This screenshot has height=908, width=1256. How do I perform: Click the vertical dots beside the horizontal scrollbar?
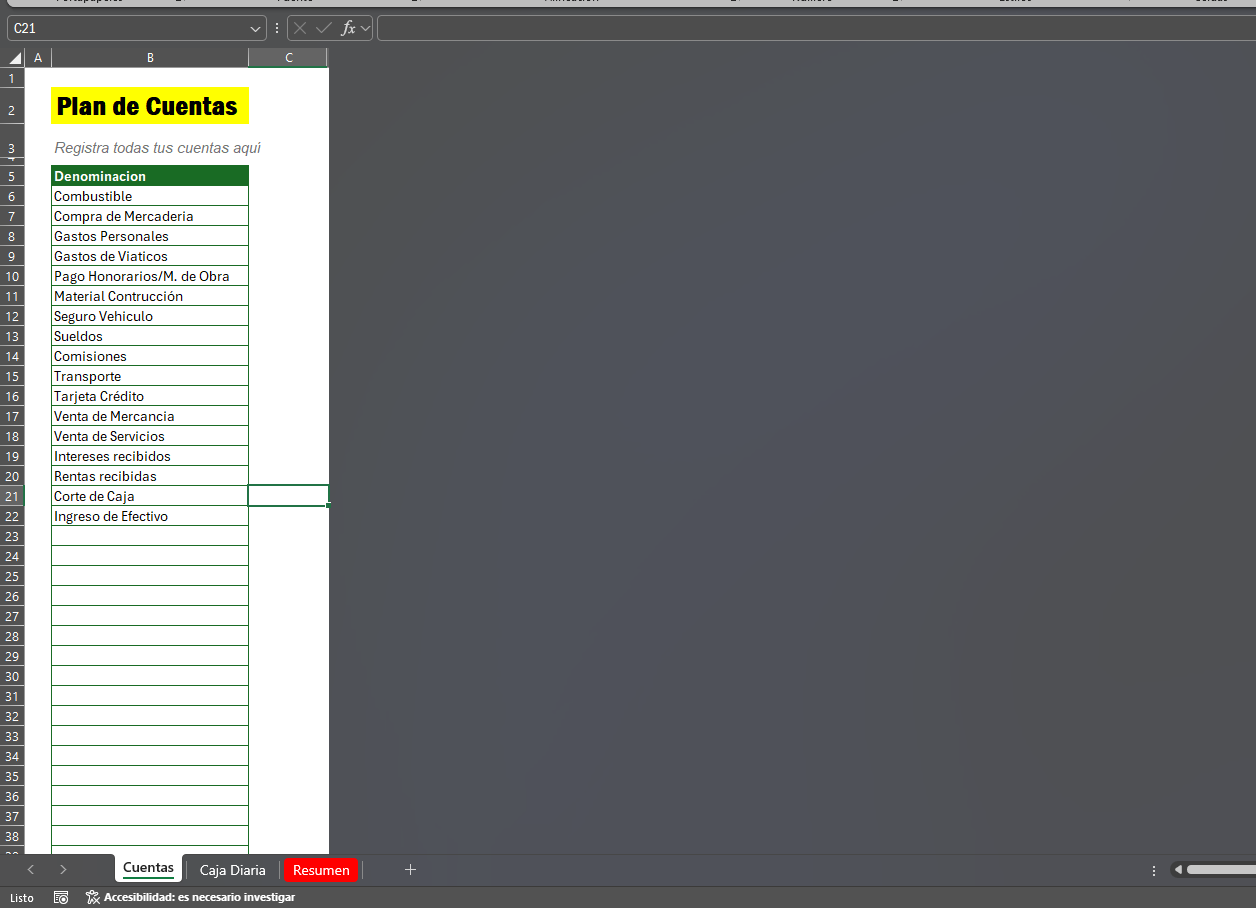coord(1154,870)
